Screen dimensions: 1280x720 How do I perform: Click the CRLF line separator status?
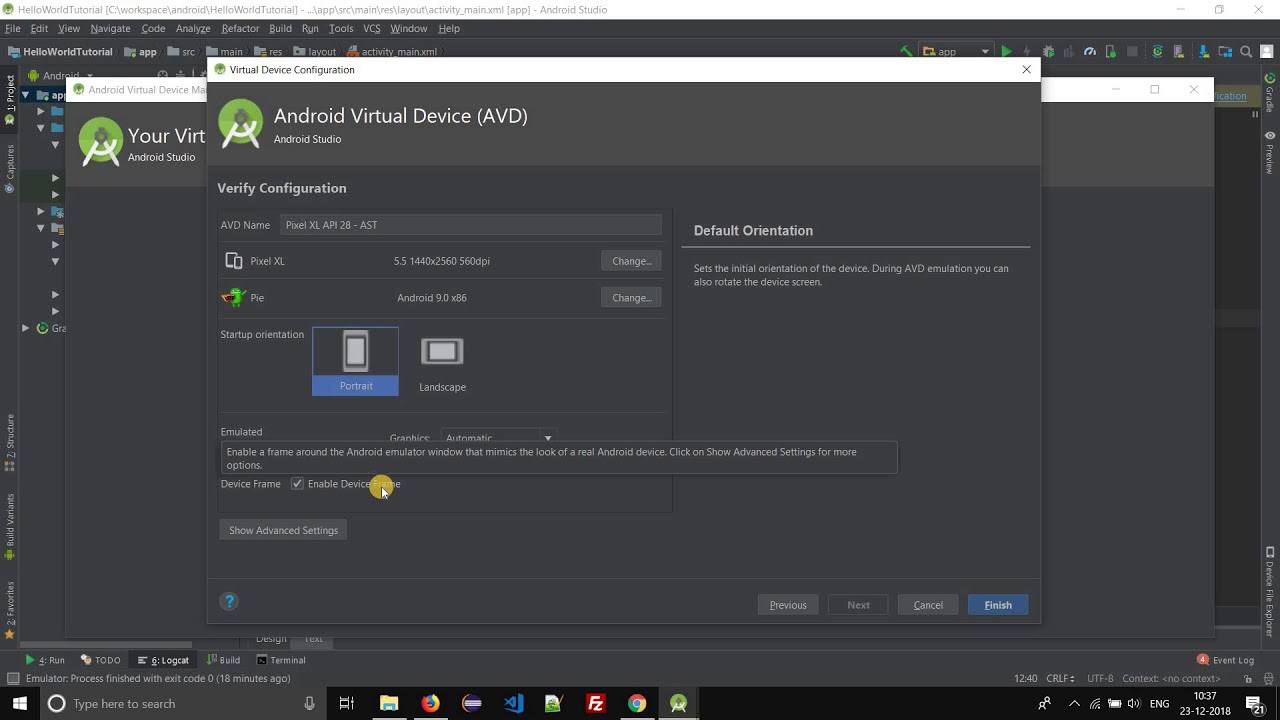(x=1060, y=678)
